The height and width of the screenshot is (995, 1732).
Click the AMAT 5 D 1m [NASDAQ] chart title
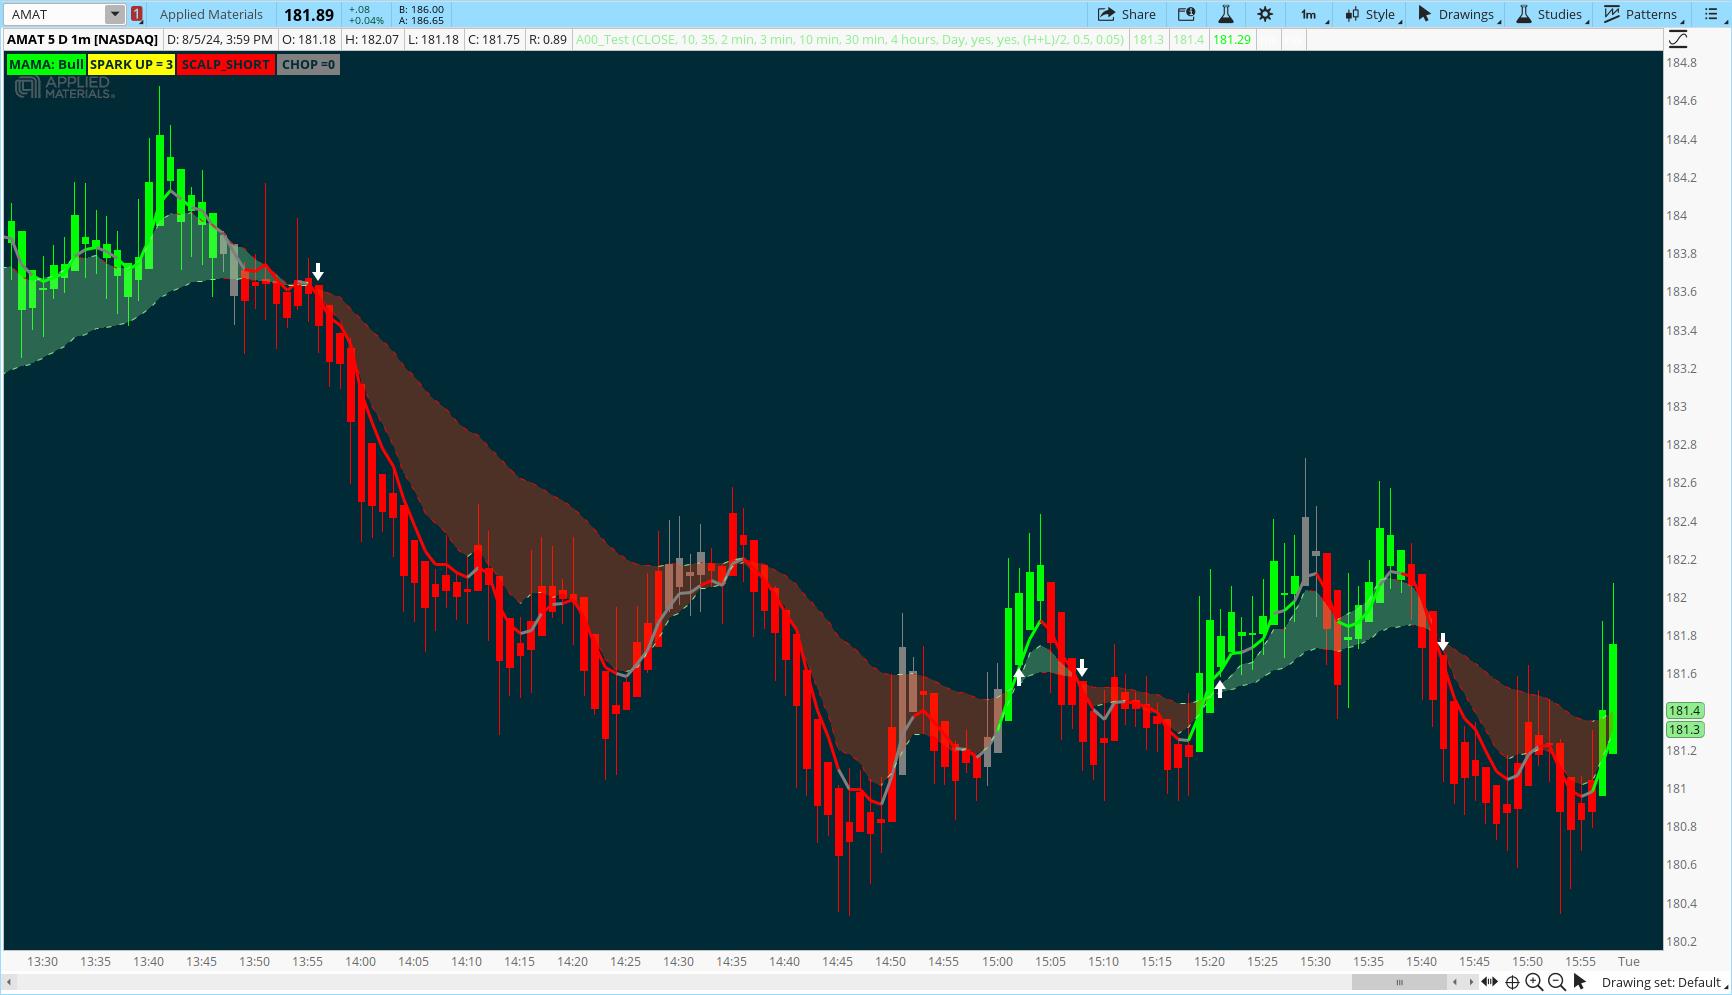[83, 39]
